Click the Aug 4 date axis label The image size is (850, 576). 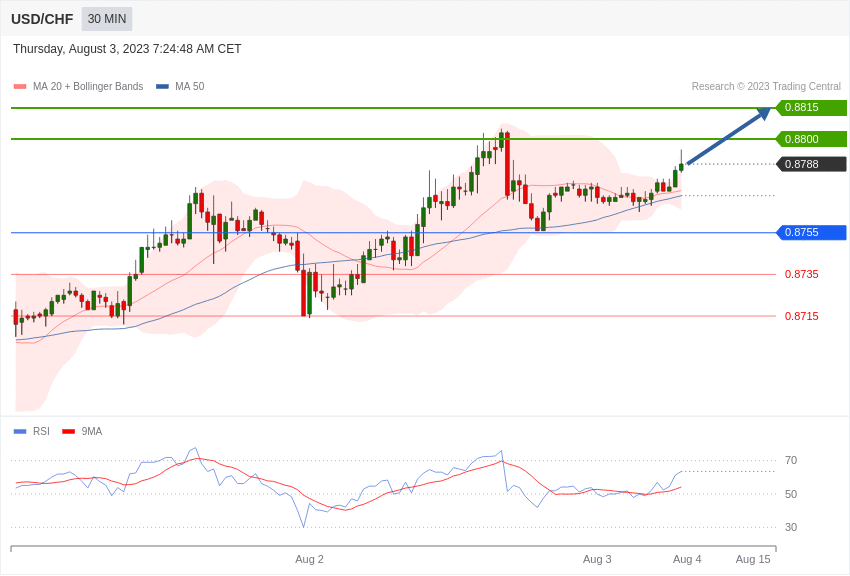click(x=687, y=559)
